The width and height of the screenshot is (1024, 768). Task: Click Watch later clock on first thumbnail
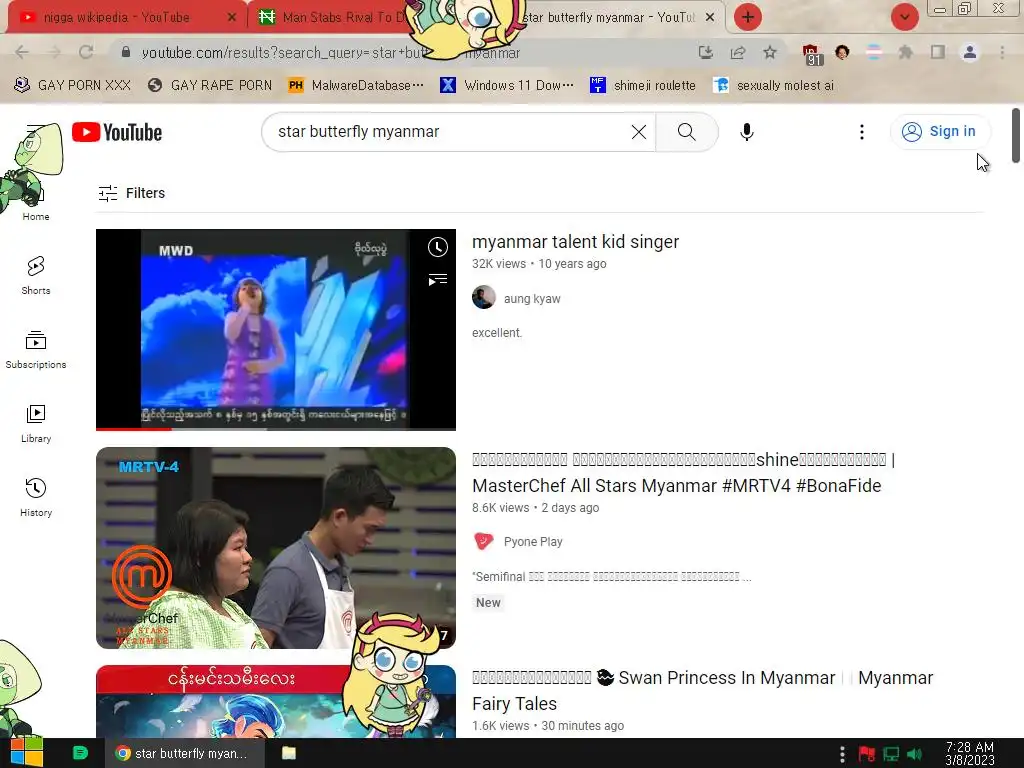[438, 247]
